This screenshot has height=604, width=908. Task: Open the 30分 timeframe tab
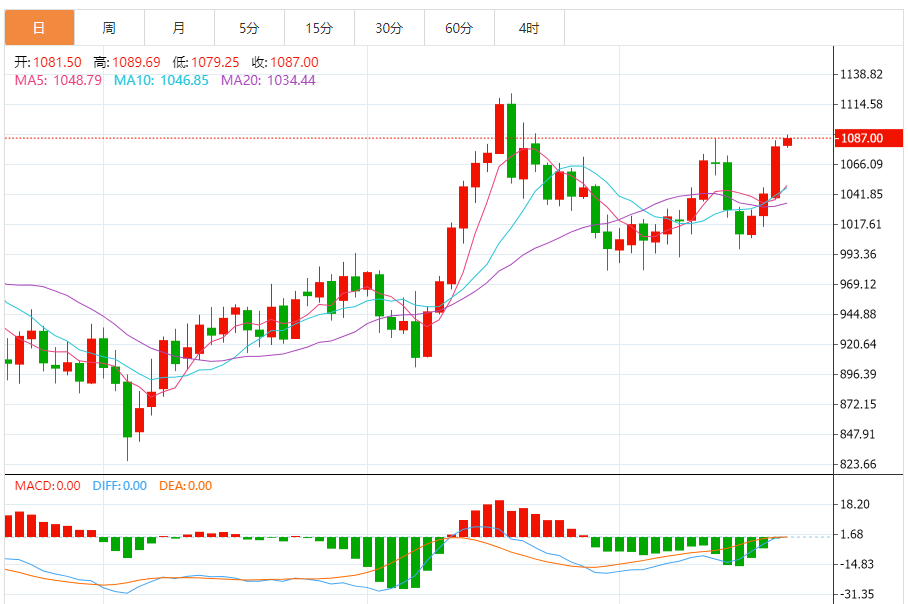389,28
